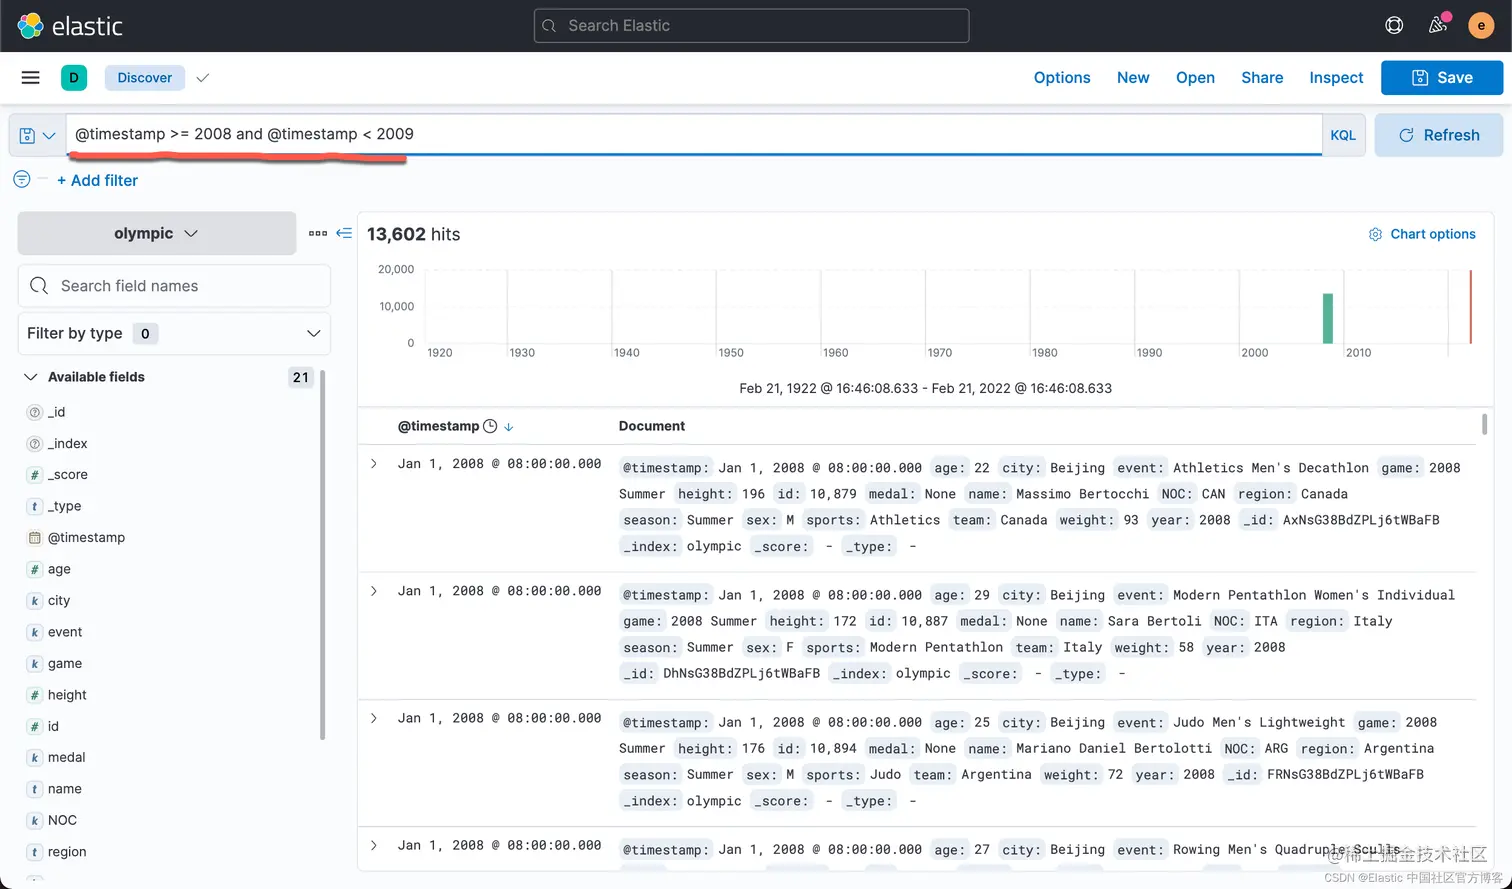Save the search with Save button

coord(1442,78)
